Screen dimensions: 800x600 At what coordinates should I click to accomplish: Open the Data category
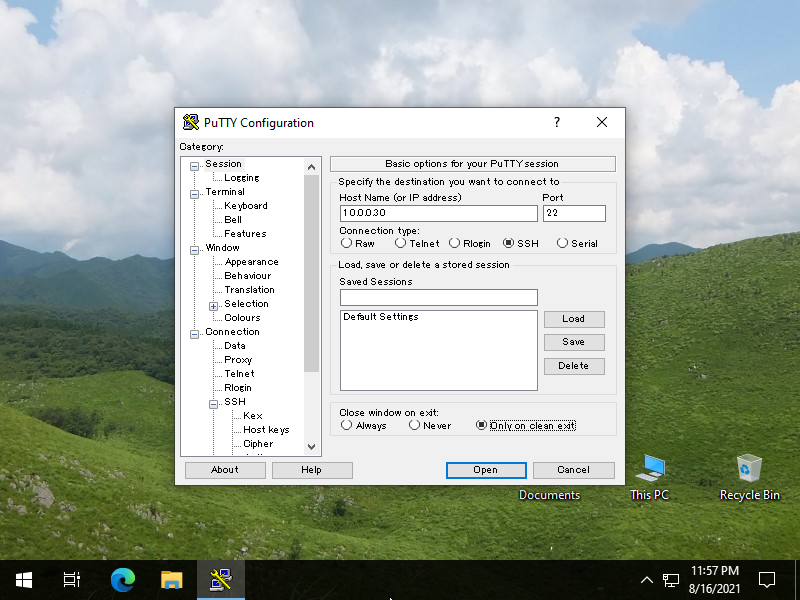tap(235, 345)
